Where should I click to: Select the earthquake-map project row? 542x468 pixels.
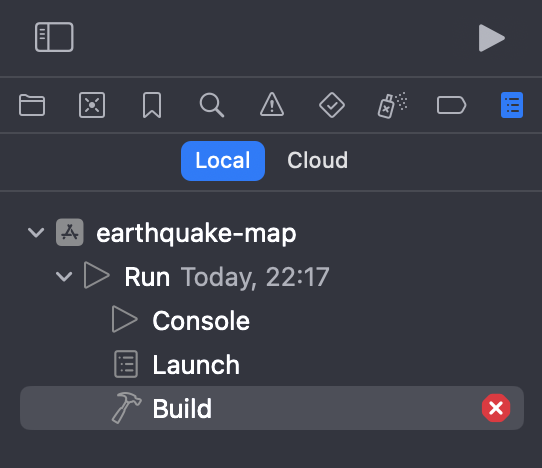(272, 233)
